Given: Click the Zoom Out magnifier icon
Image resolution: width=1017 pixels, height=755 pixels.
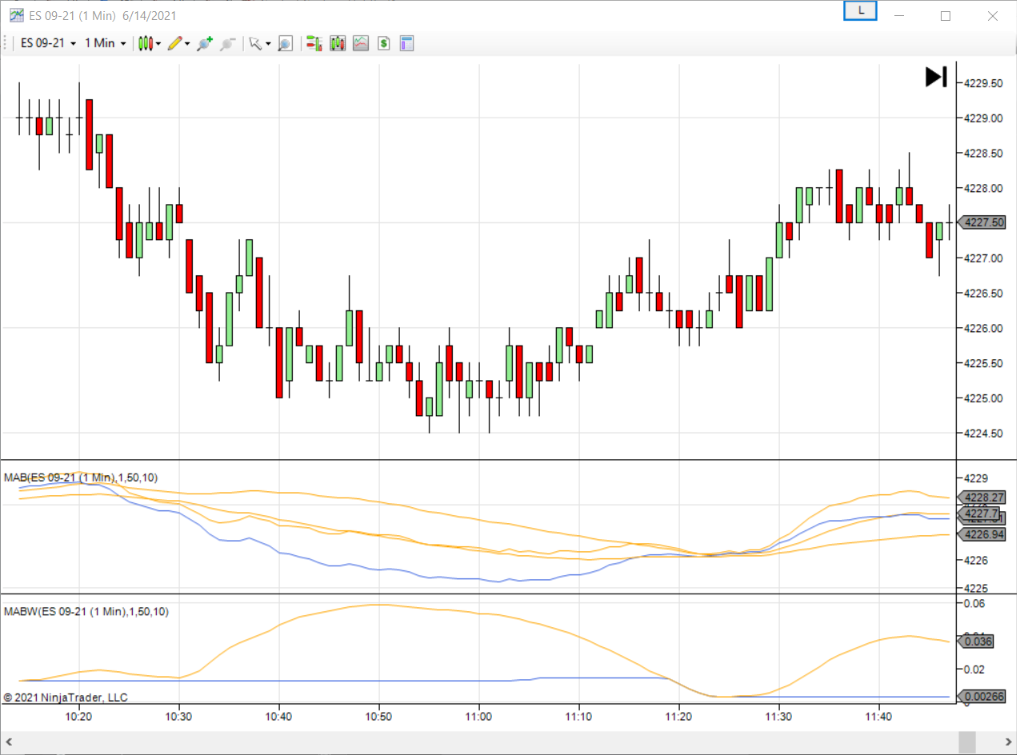Looking at the screenshot, I should (x=226, y=43).
